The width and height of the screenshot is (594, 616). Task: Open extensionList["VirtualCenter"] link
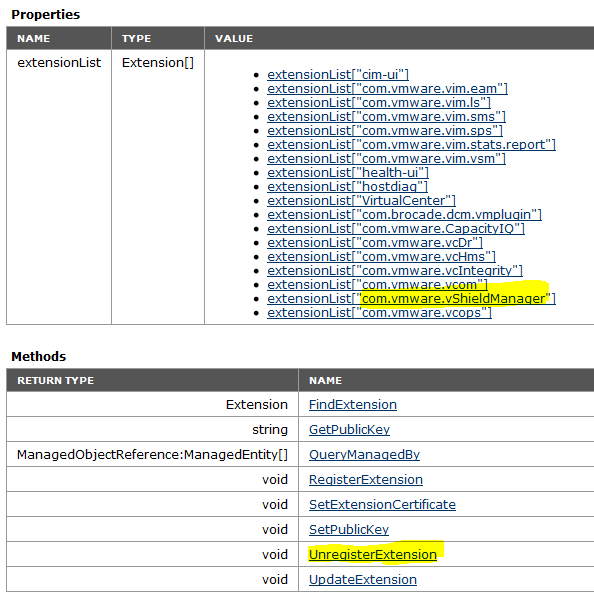pyautogui.click(x=361, y=201)
